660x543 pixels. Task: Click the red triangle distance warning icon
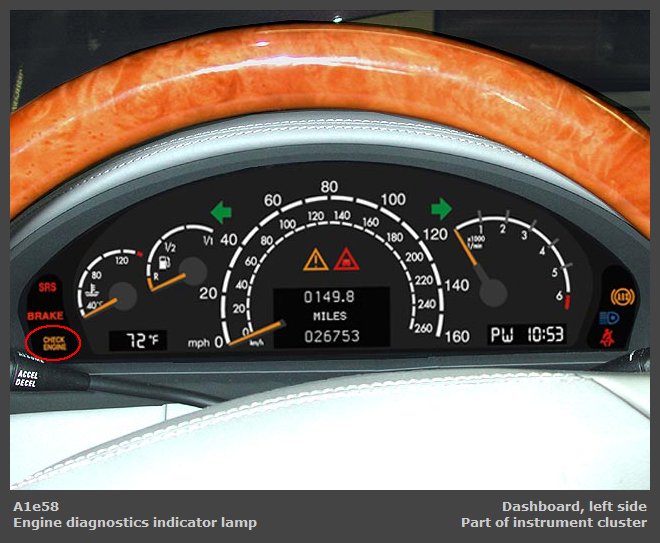[x=346, y=260]
